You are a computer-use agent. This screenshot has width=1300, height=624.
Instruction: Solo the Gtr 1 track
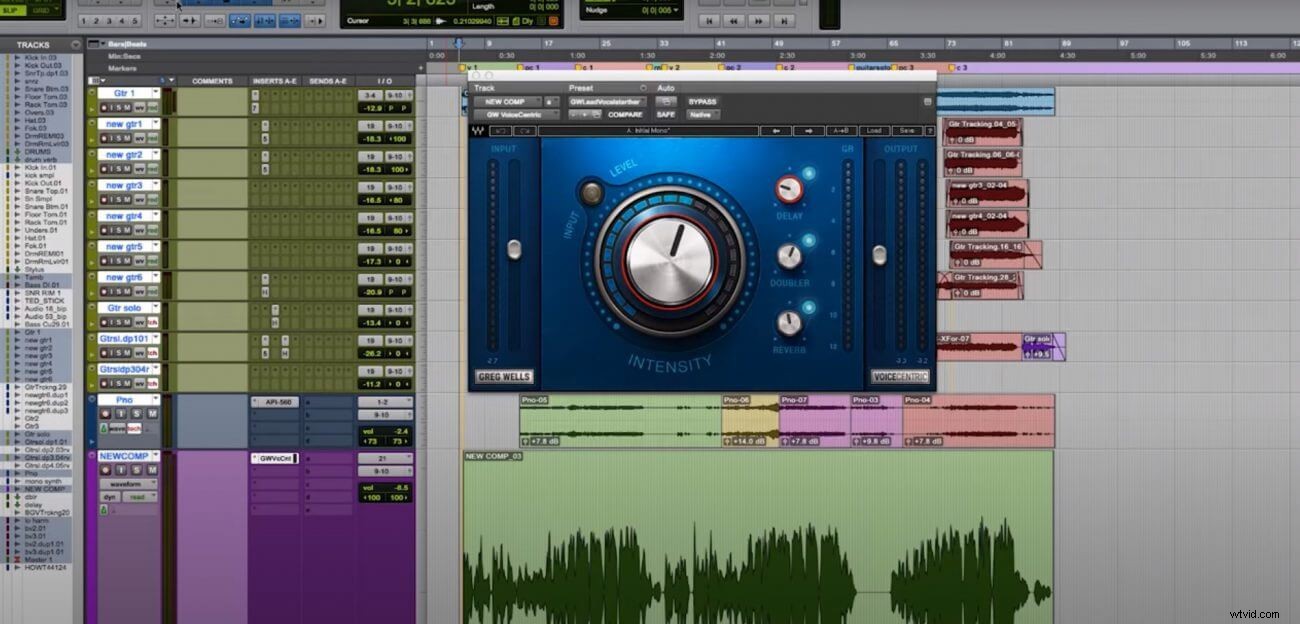(x=118, y=106)
